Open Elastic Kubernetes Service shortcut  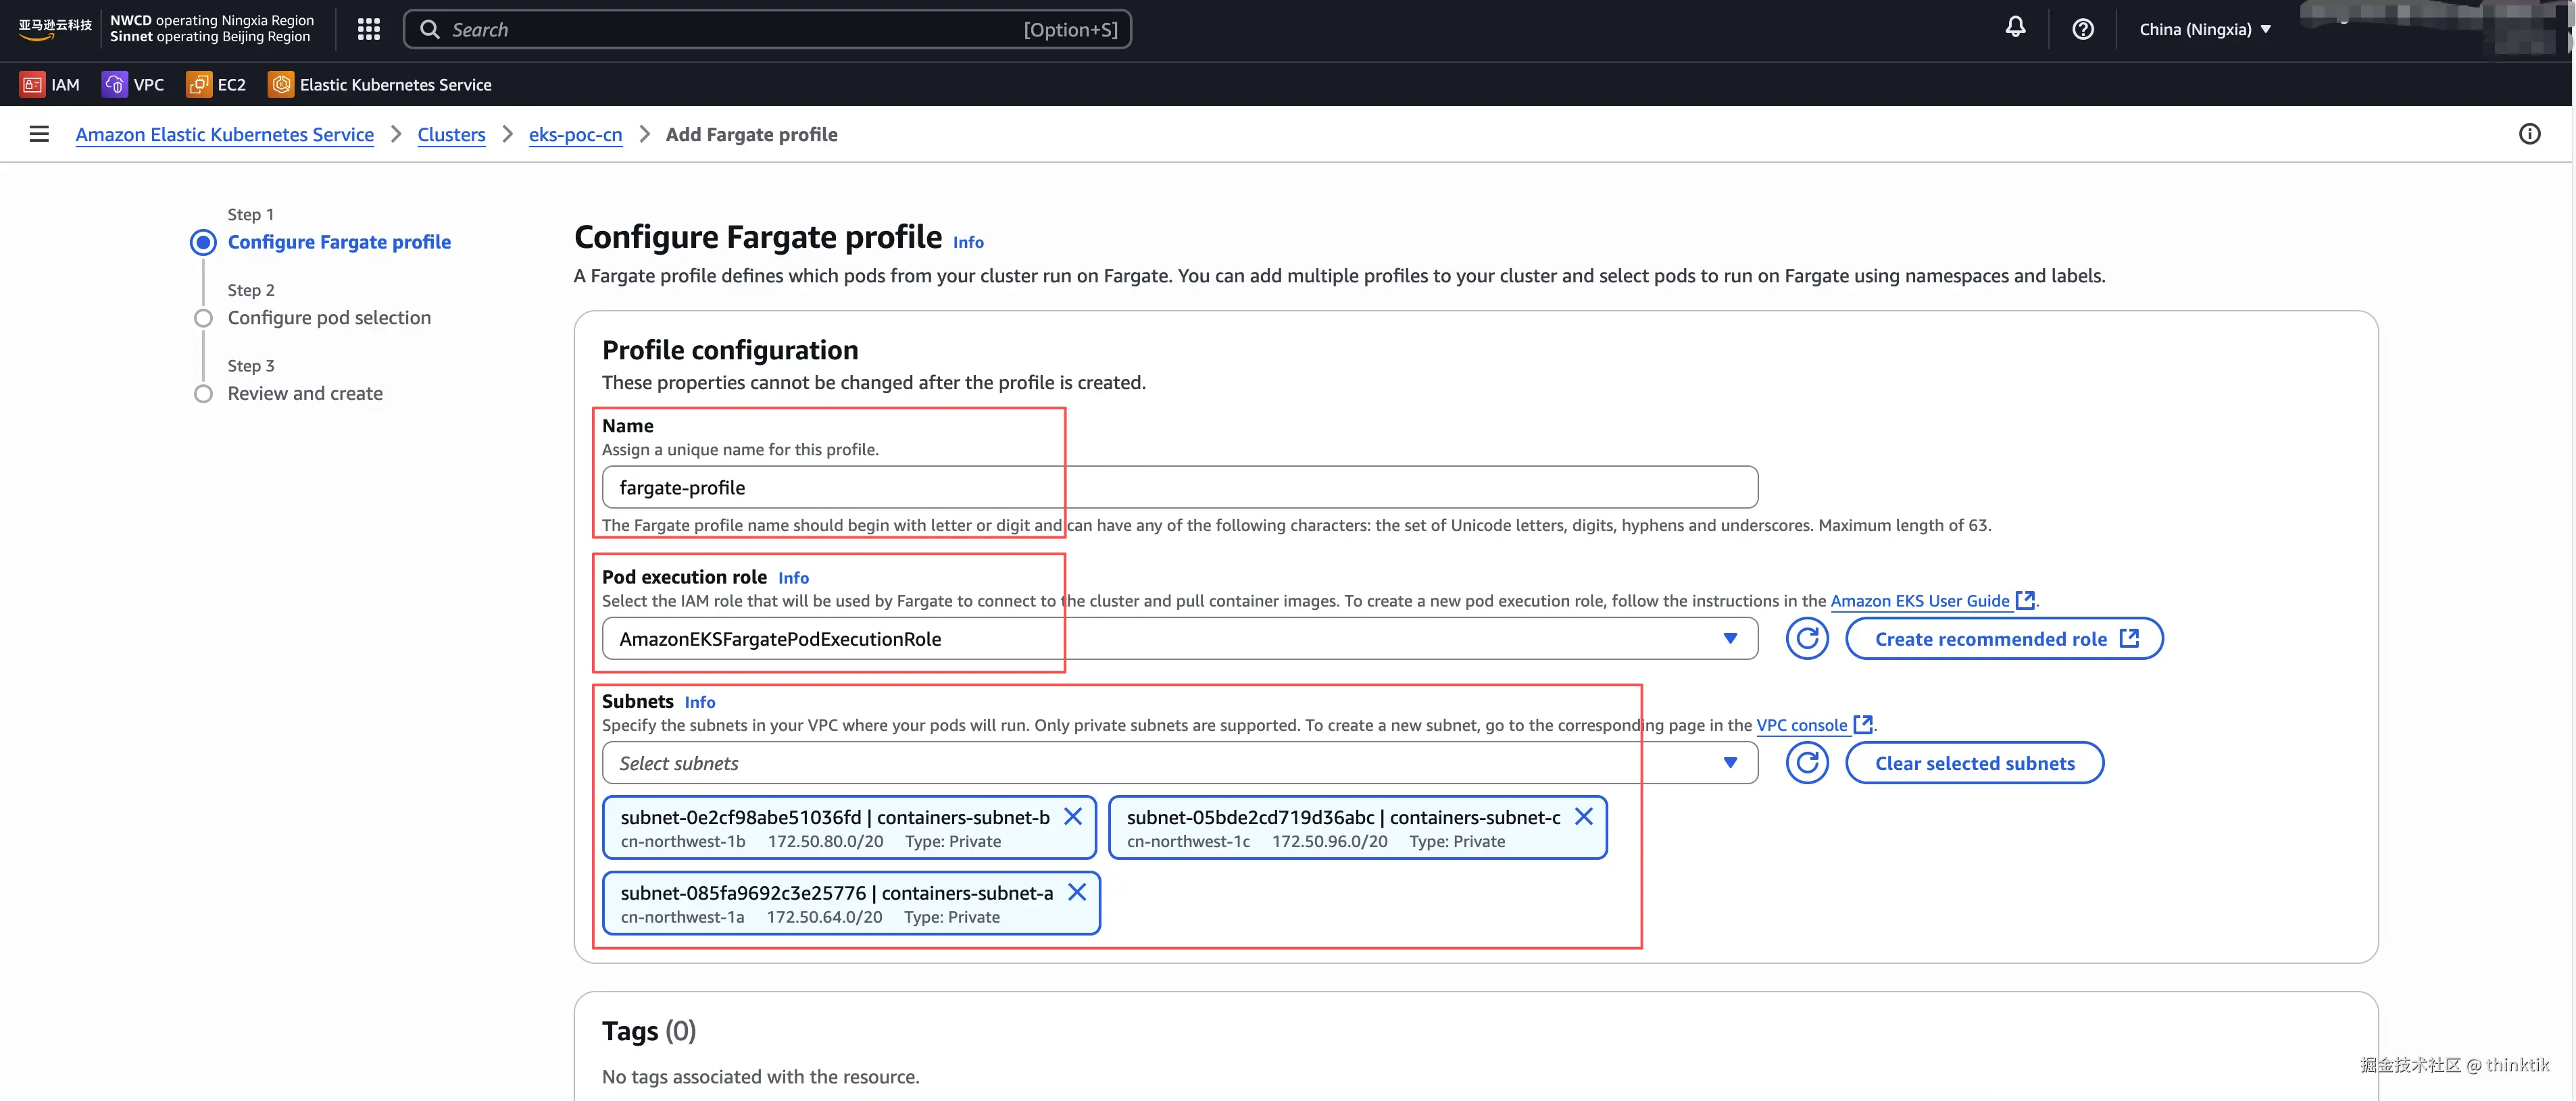pyautogui.click(x=380, y=85)
